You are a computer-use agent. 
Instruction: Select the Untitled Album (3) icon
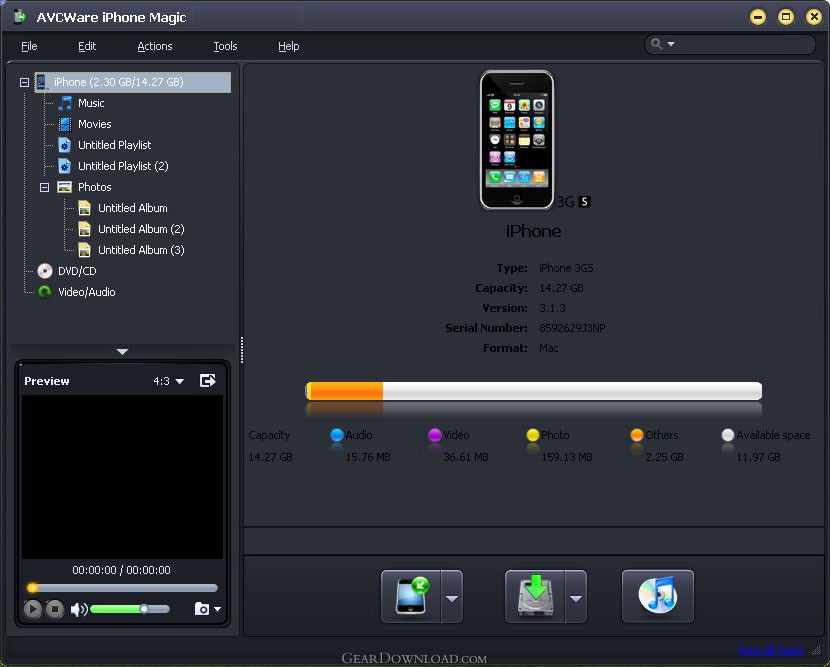click(84, 250)
